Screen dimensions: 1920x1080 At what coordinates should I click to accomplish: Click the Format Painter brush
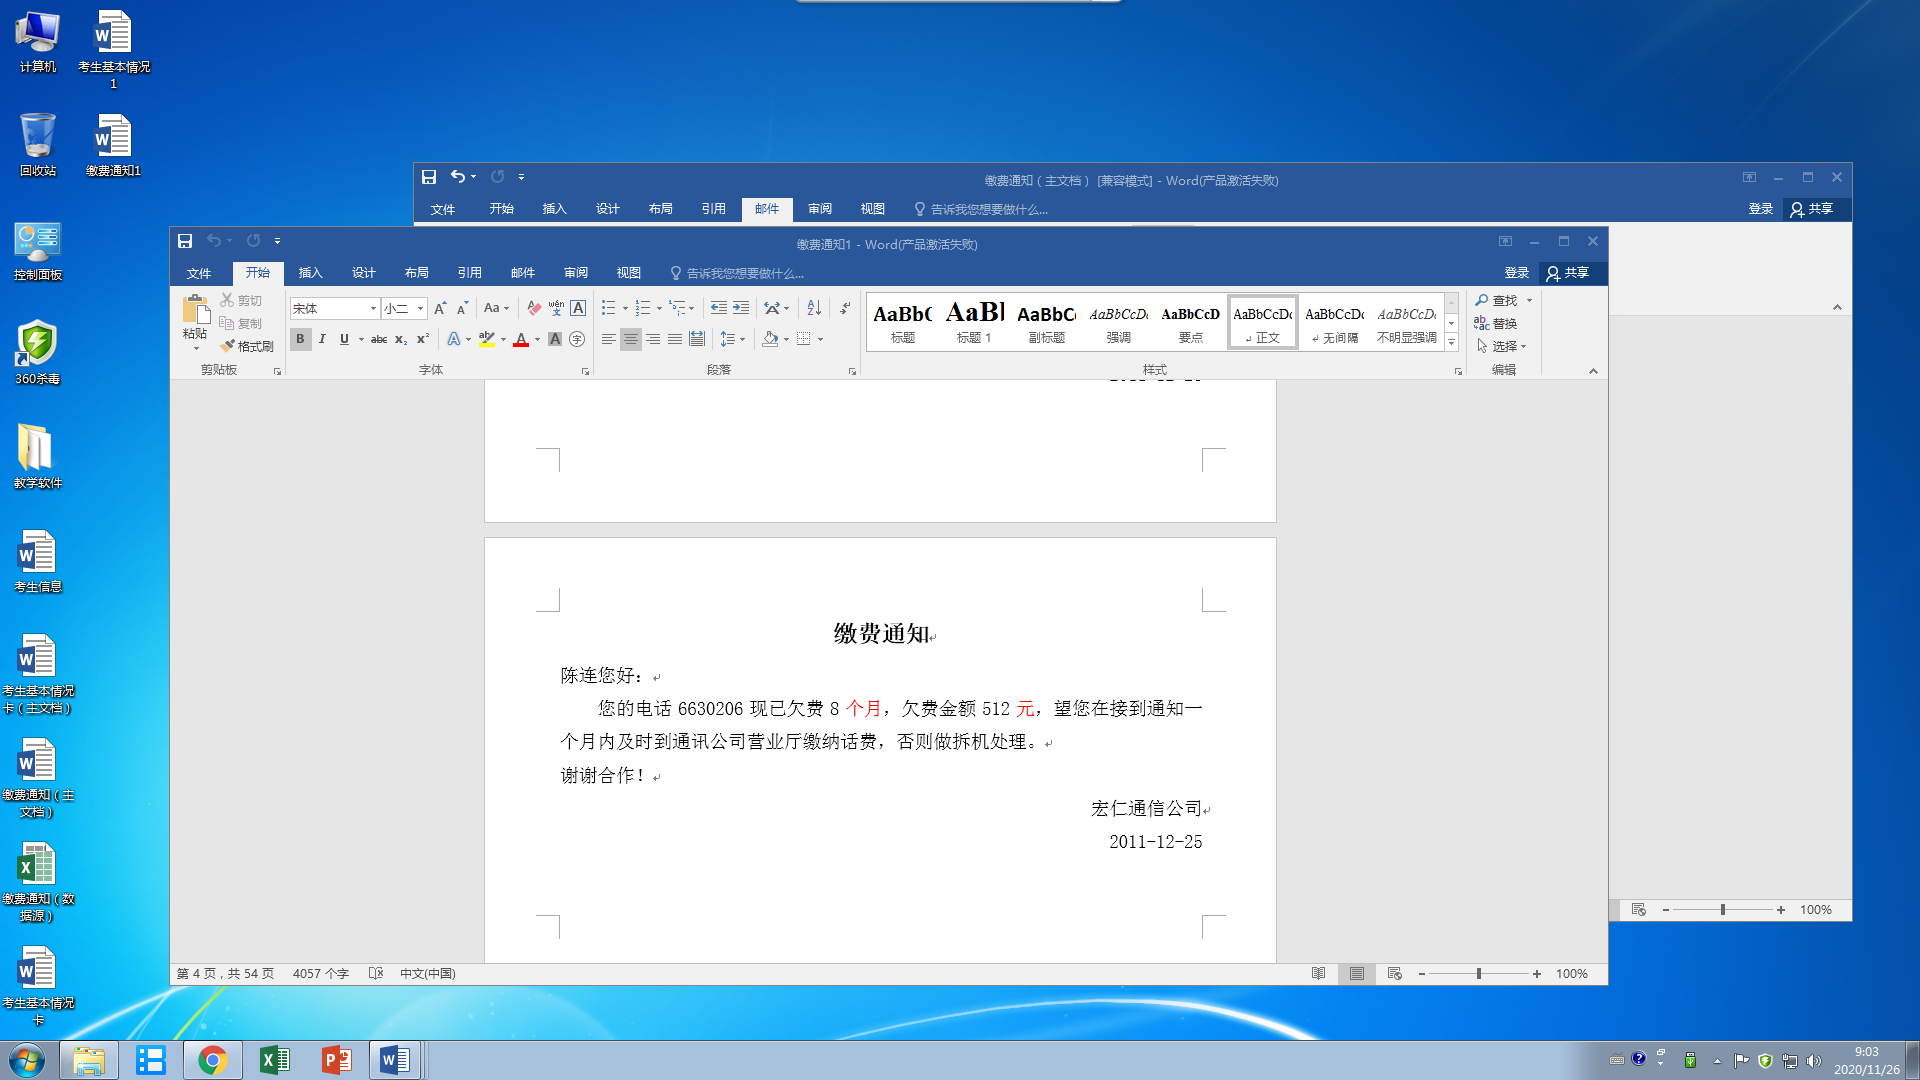pos(246,346)
